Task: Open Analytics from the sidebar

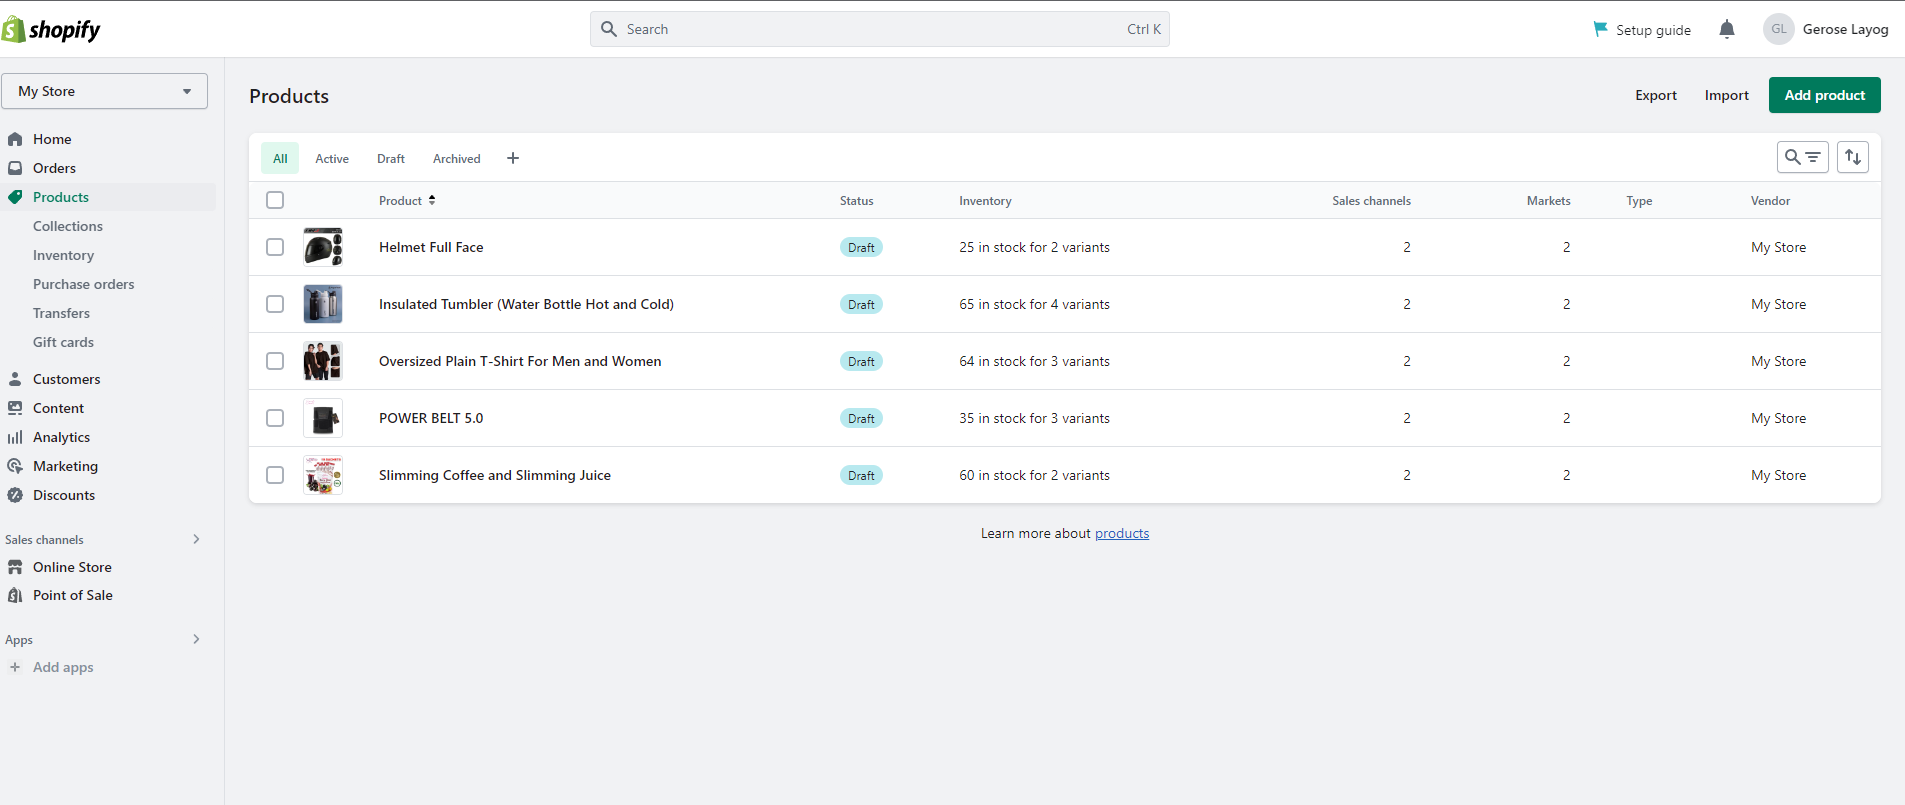Action: click(61, 437)
